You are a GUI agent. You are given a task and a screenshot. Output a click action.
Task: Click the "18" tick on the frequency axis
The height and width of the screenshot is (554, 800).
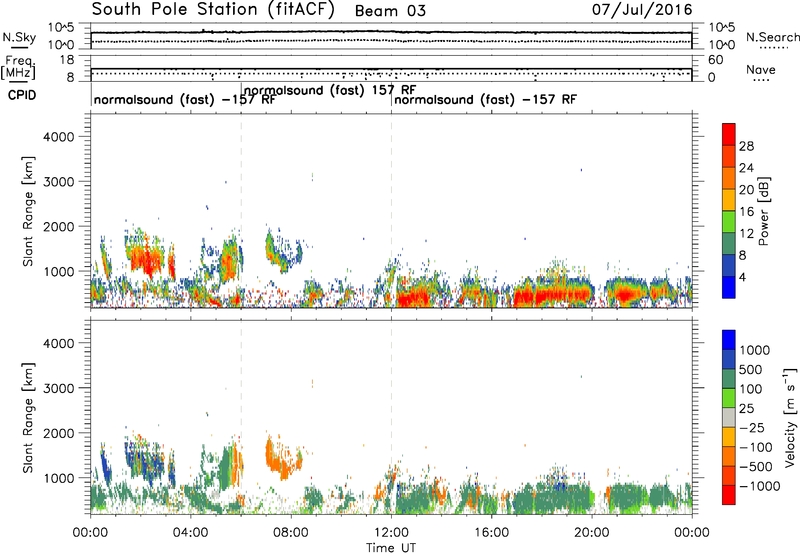coord(67,60)
